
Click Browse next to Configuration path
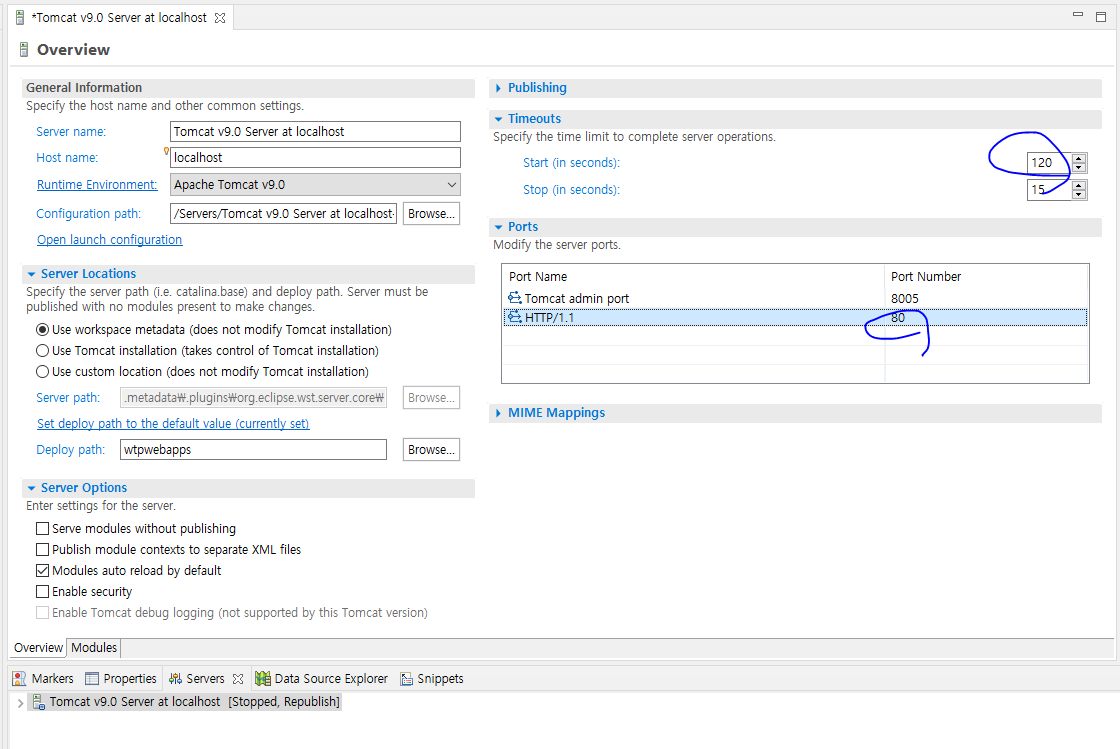[431, 213]
